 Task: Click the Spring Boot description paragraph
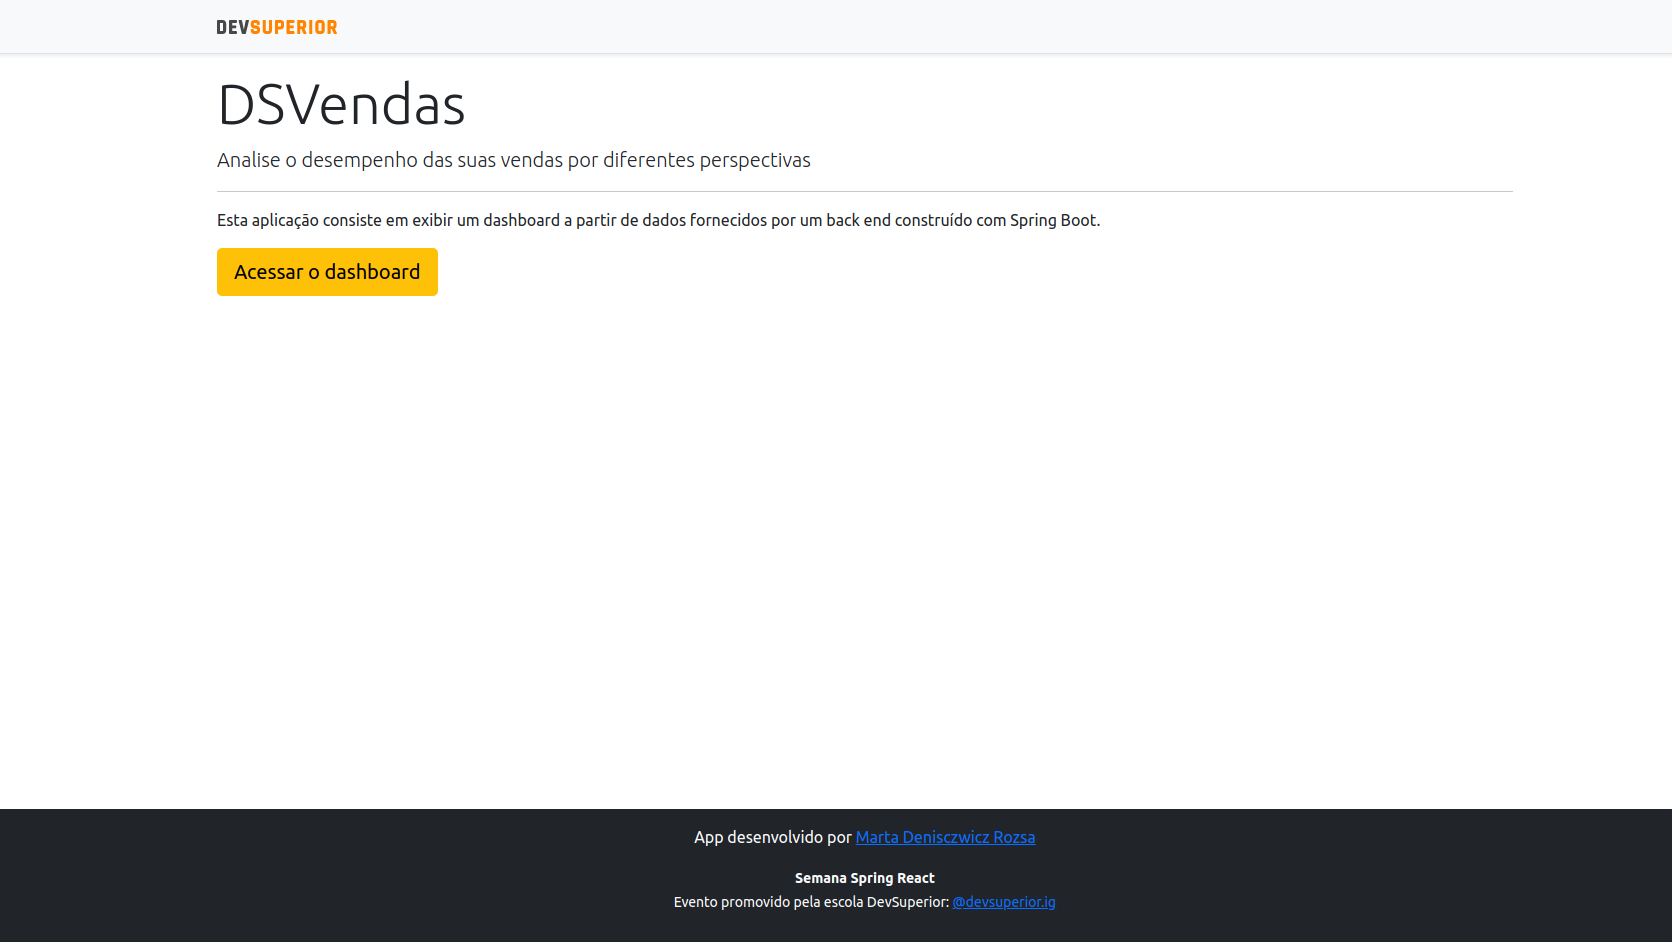[x=658, y=220]
